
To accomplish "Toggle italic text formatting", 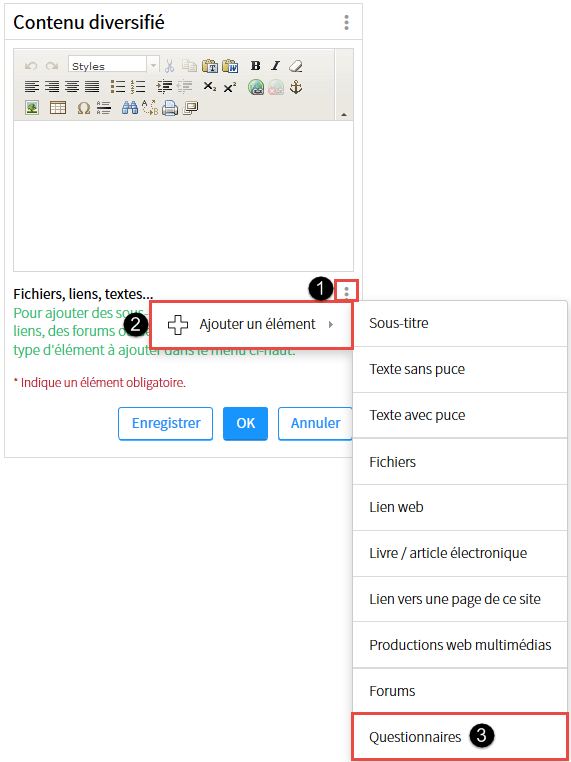I will tap(276, 66).
